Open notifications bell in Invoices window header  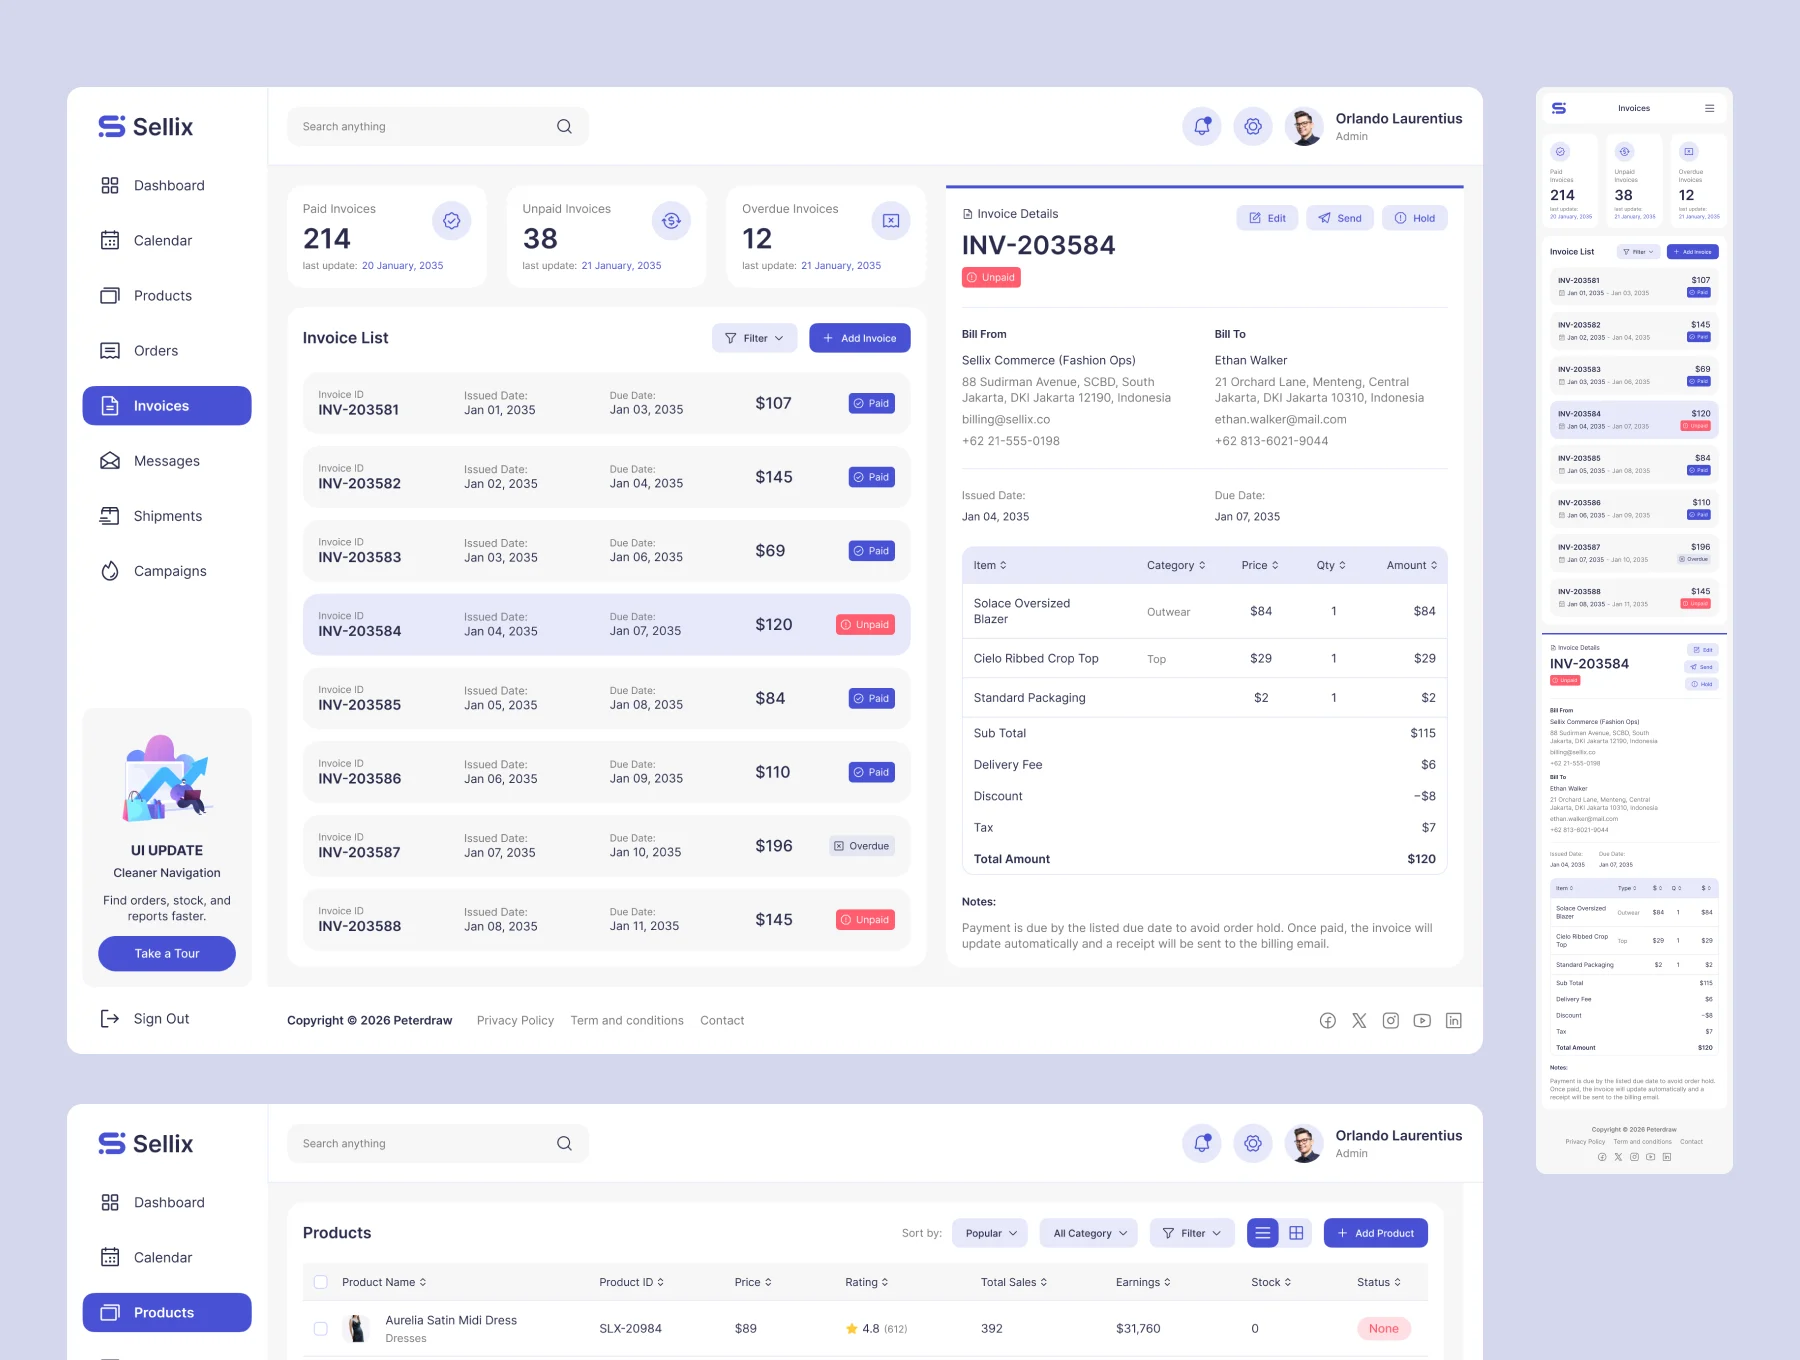click(1202, 126)
